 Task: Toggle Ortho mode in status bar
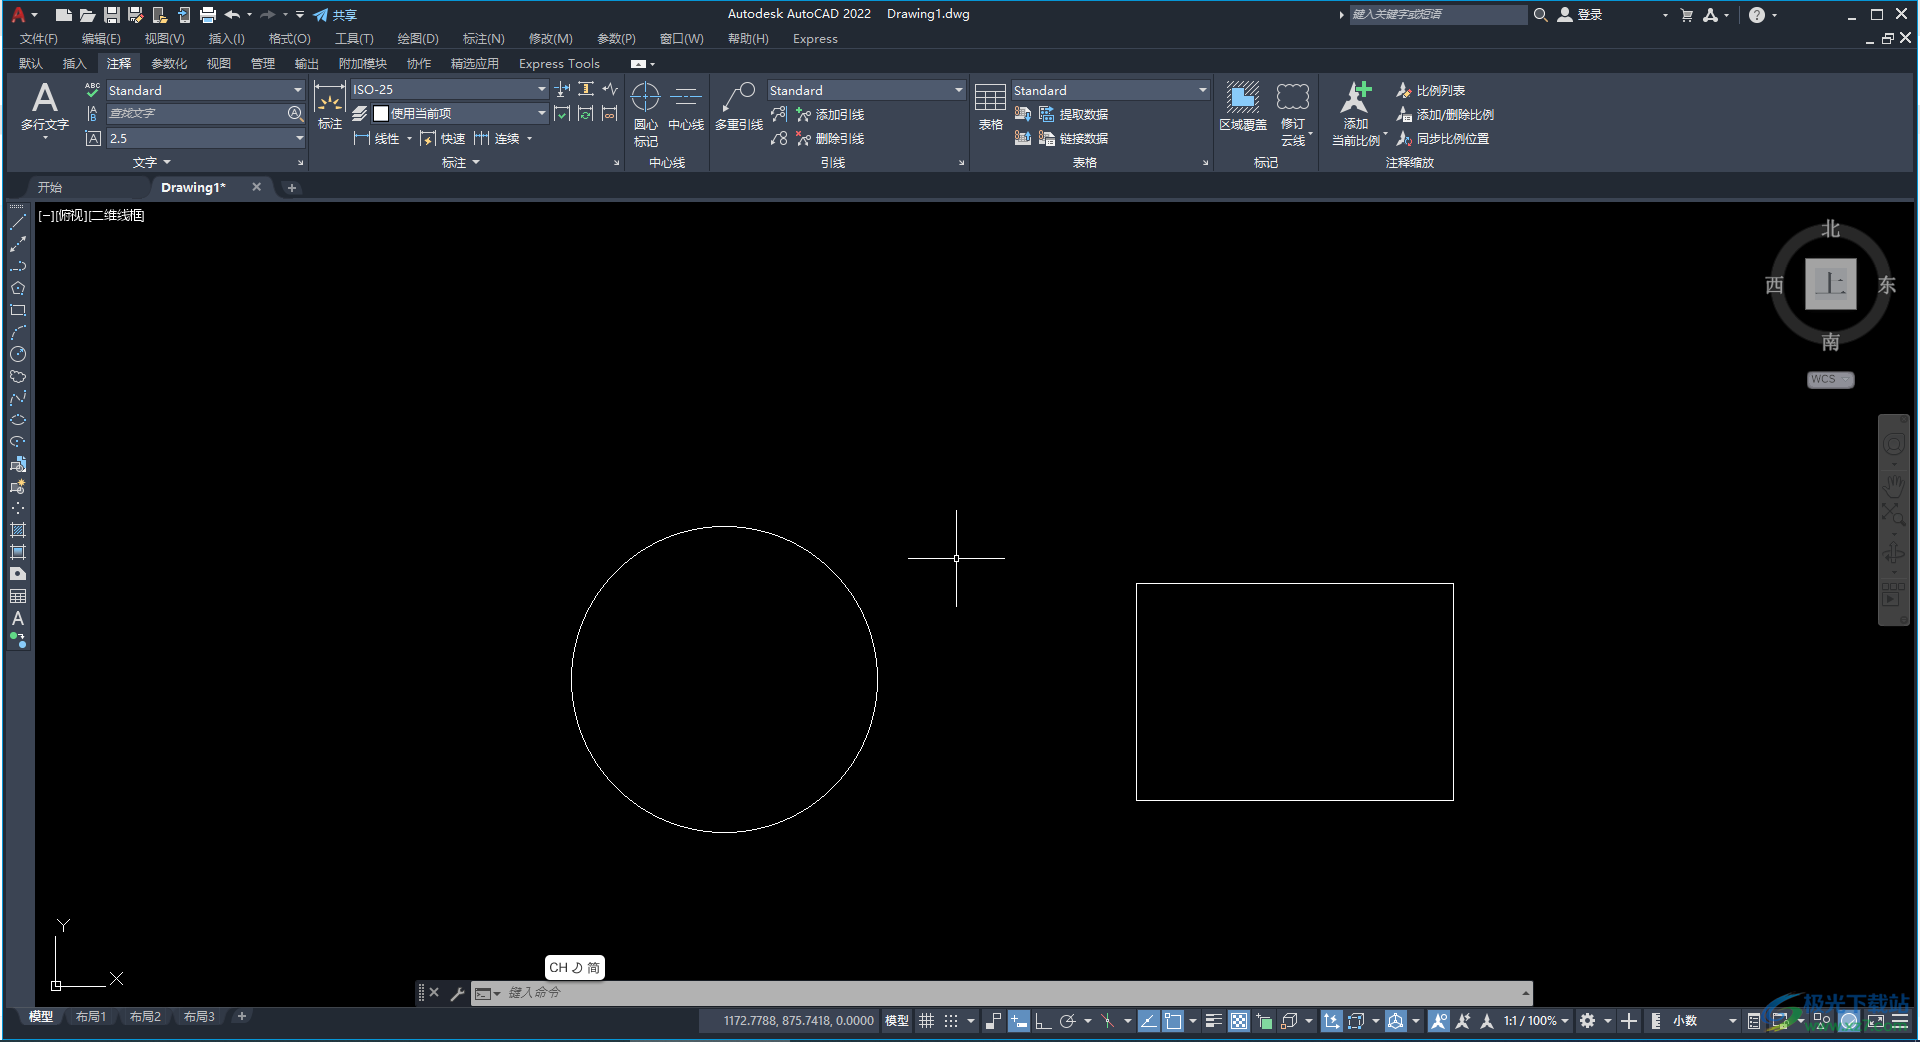[1043, 1021]
